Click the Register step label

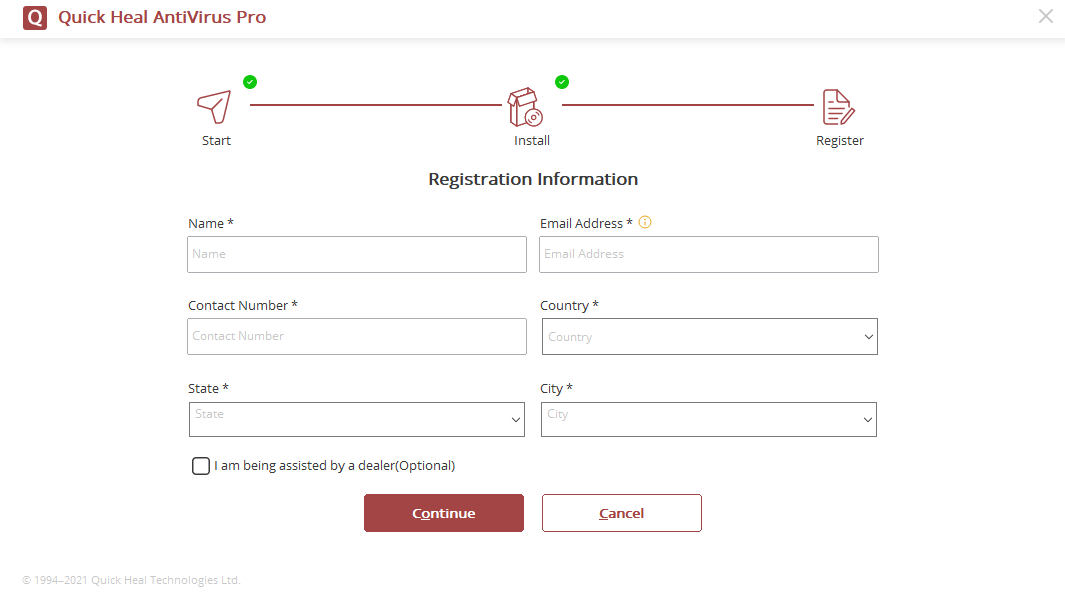pyautogui.click(x=840, y=141)
